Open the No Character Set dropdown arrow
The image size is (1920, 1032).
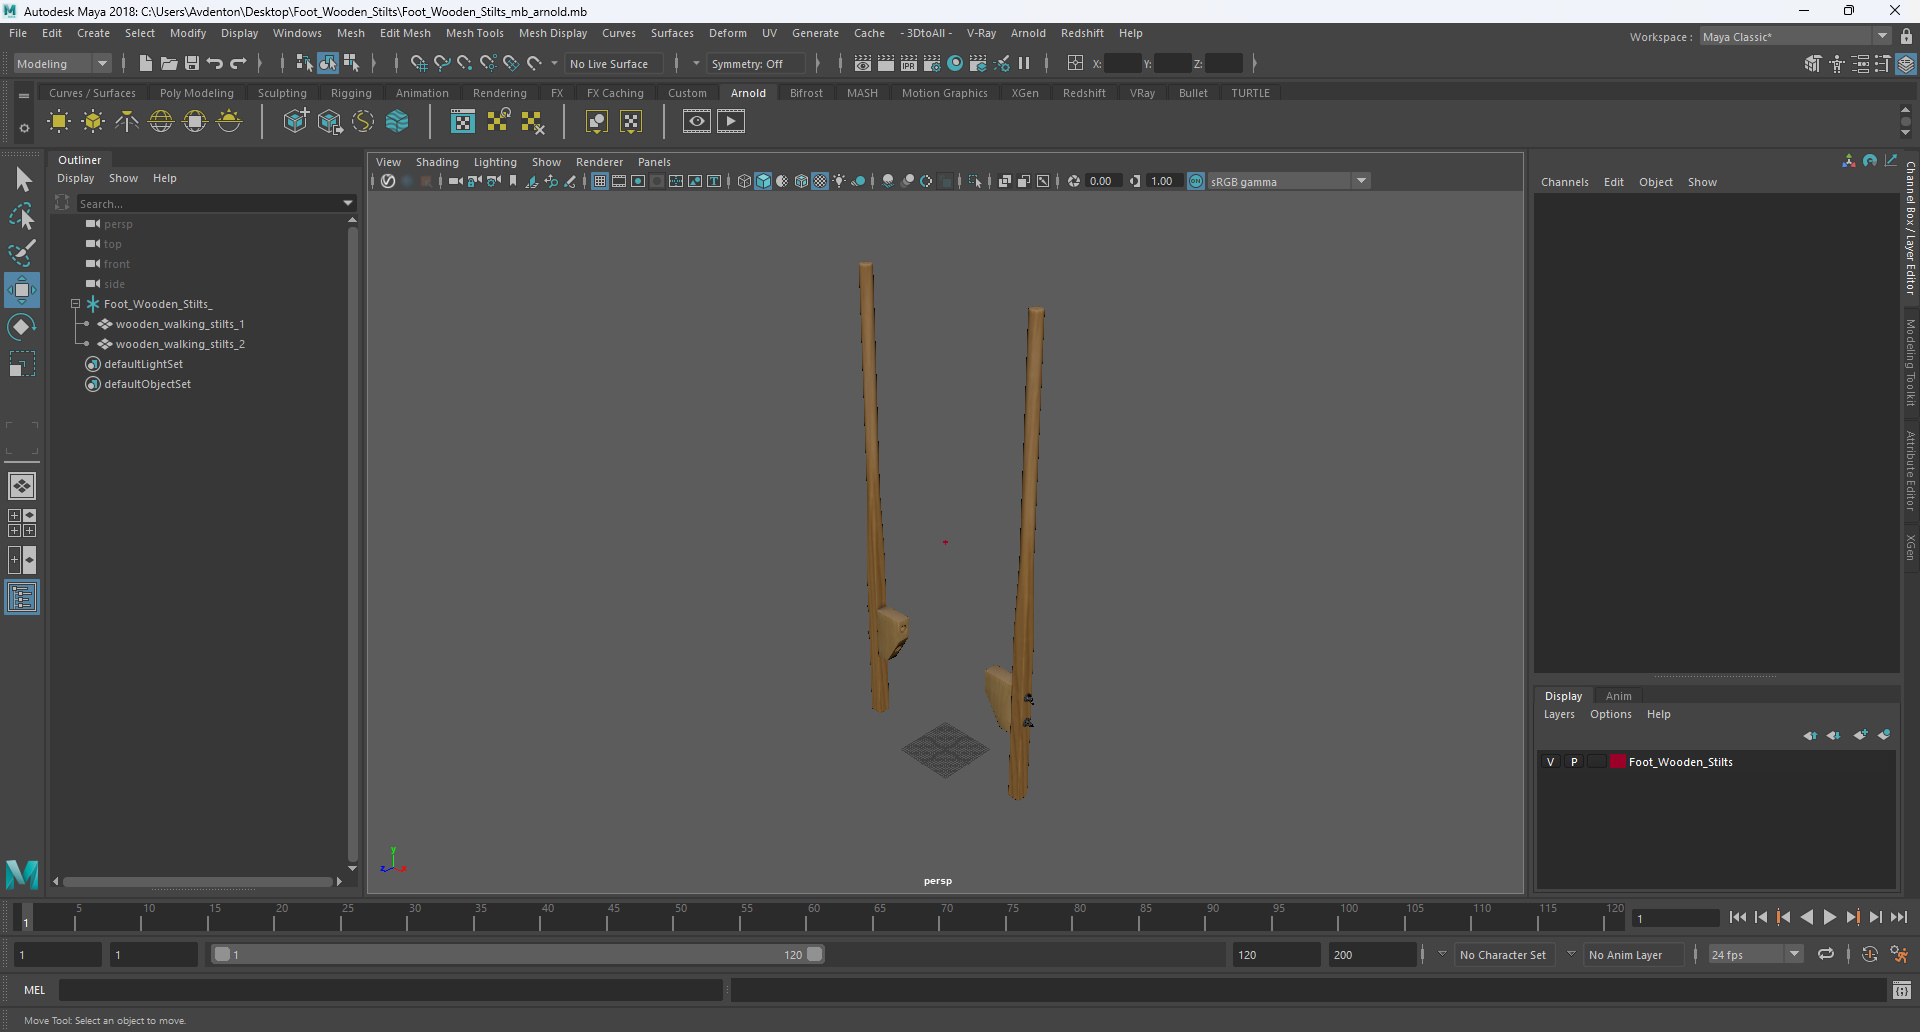[x=1442, y=955]
